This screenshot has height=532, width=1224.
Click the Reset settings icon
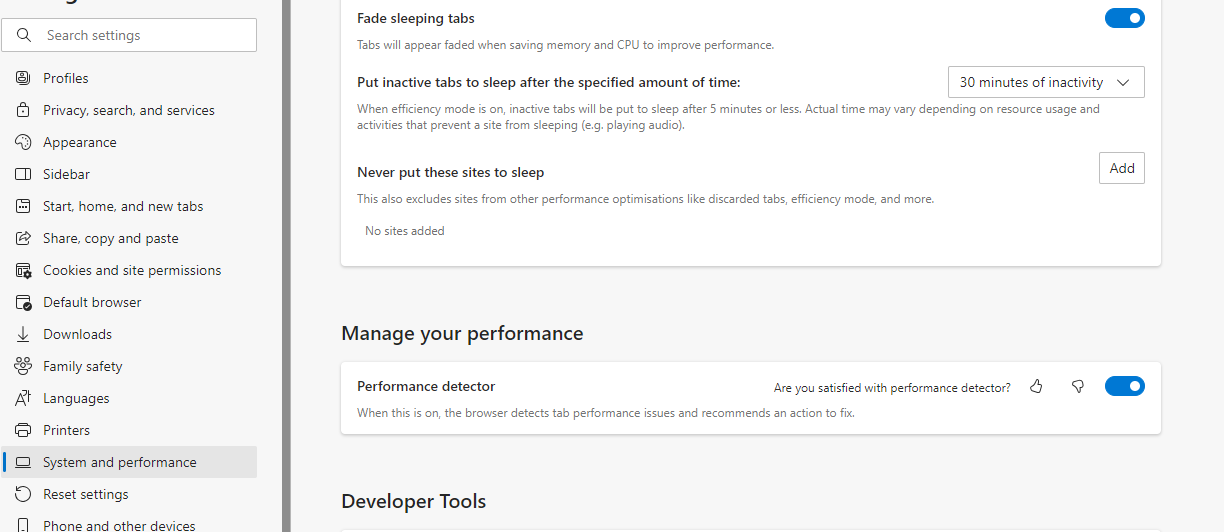tap(23, 494)
